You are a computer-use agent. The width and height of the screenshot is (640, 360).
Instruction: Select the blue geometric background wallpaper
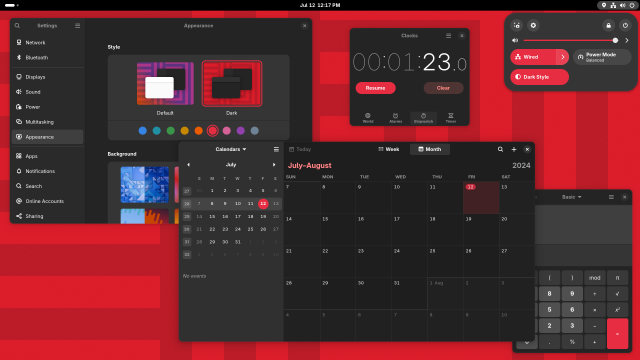tap(144, 184)
